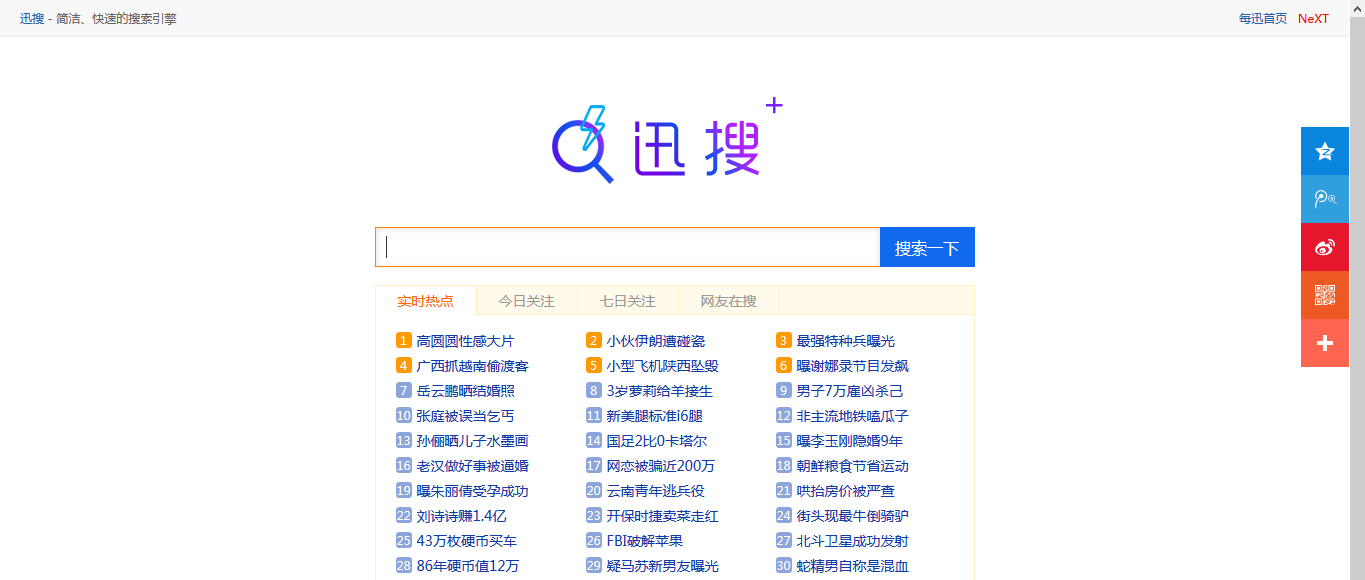
Task: Click the star favorites icon in sidebar
Action: tap(1324, 150)
